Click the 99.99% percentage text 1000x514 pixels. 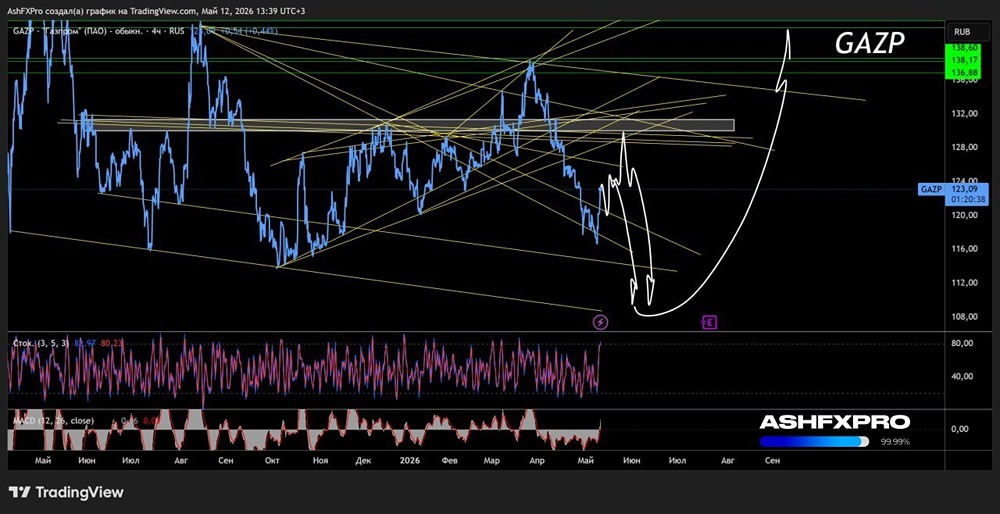coord(895,441)
